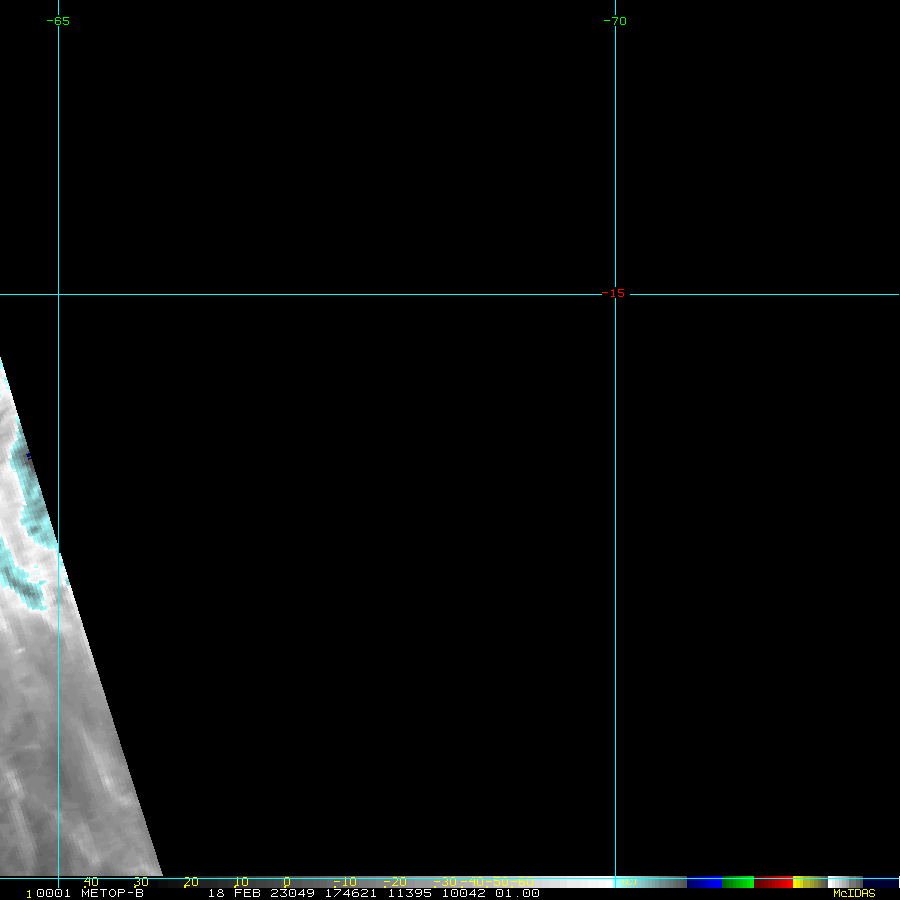The image size is (900, 900).
Task: Click the -70 longitude label
Action: (x=616, y=21)
